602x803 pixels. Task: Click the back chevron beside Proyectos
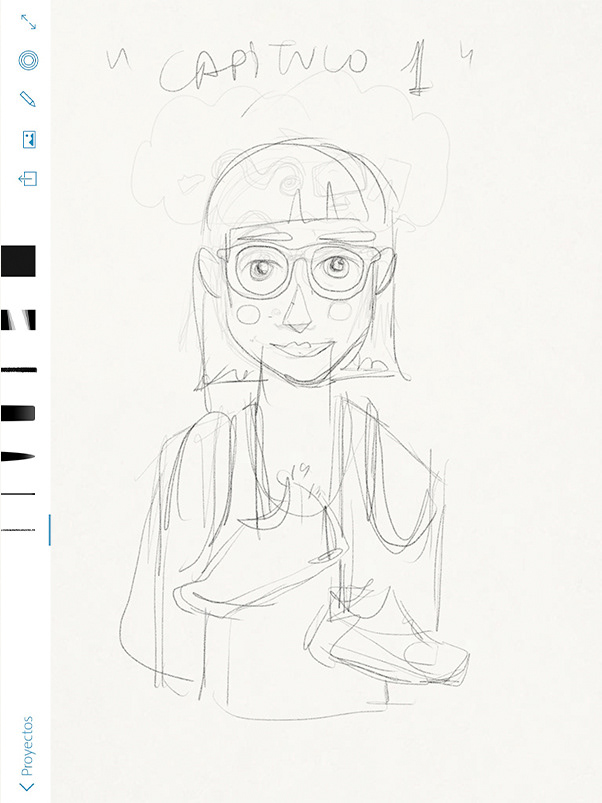tap(27, 786)
